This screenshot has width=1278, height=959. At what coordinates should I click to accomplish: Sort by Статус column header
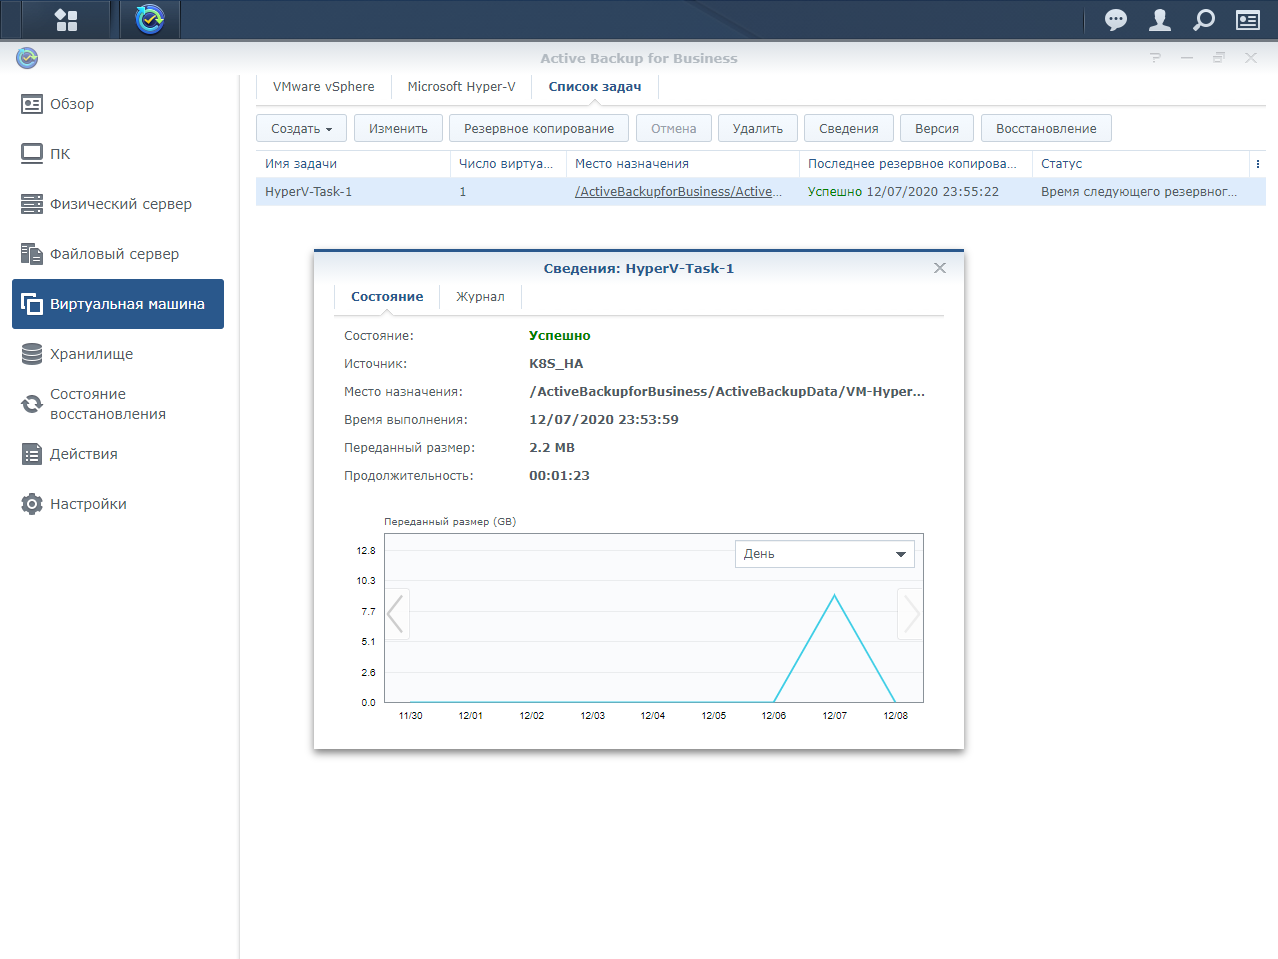pyautogui.click(x=1141, y=164)
